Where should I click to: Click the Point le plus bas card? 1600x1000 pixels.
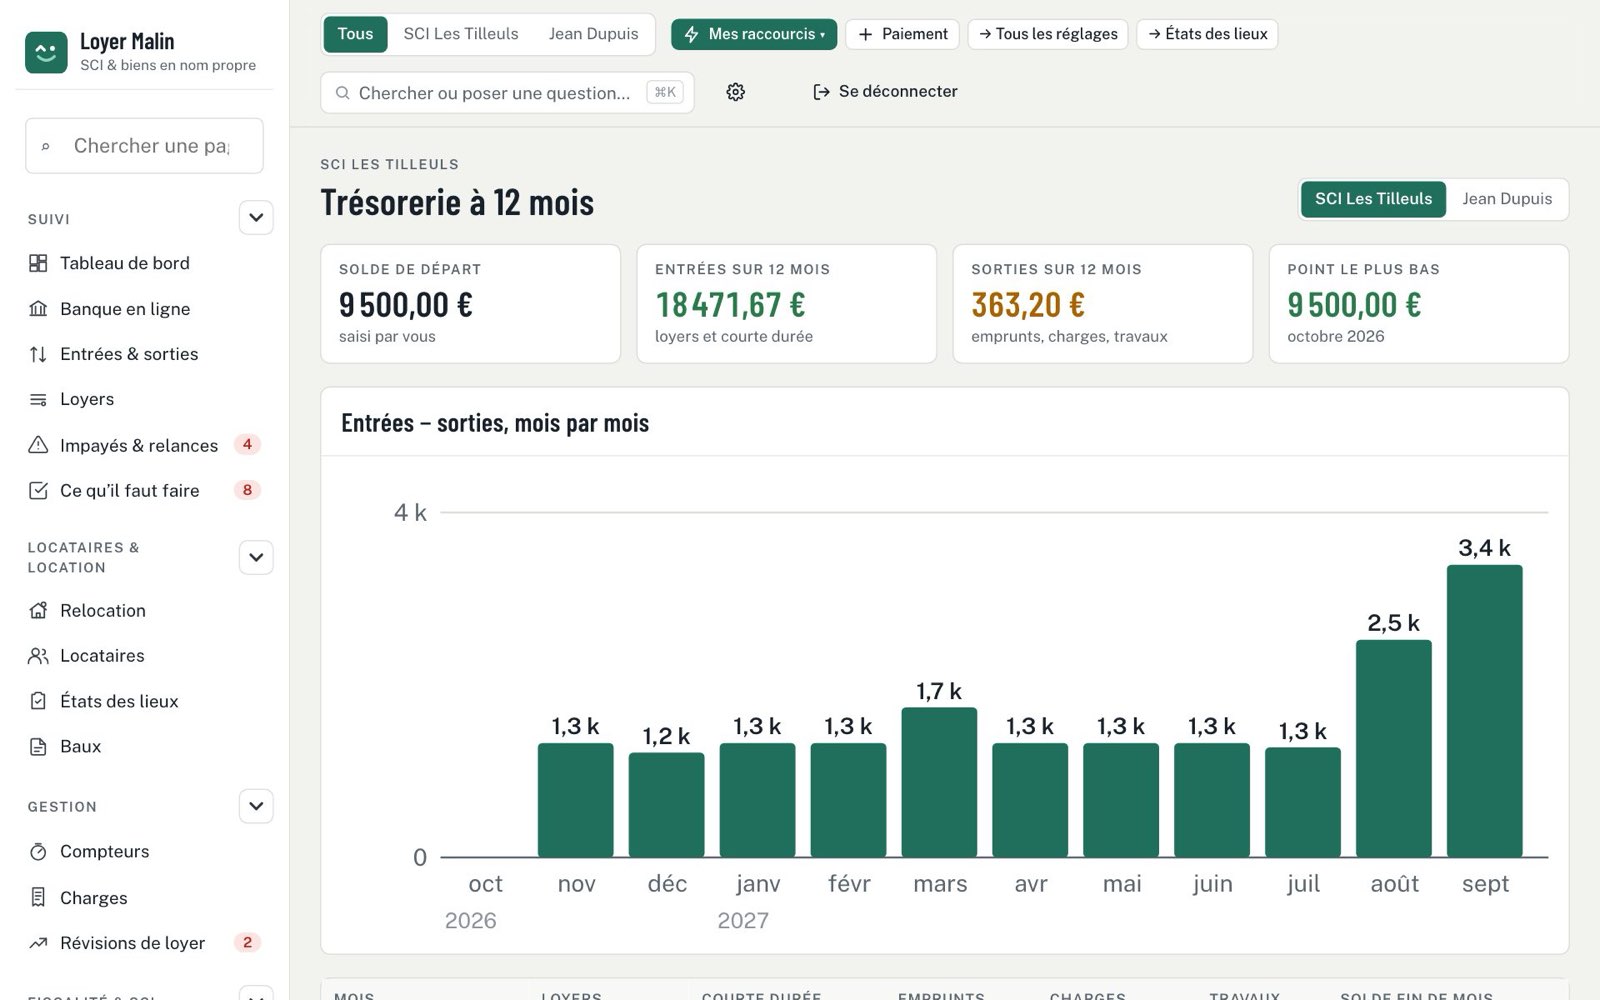pyautogui.click(x=1419, y=304)
